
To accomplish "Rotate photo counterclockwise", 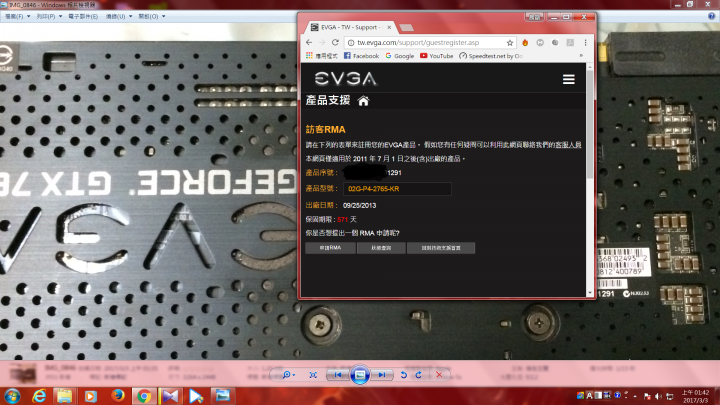I will click(x=404, y=375).
